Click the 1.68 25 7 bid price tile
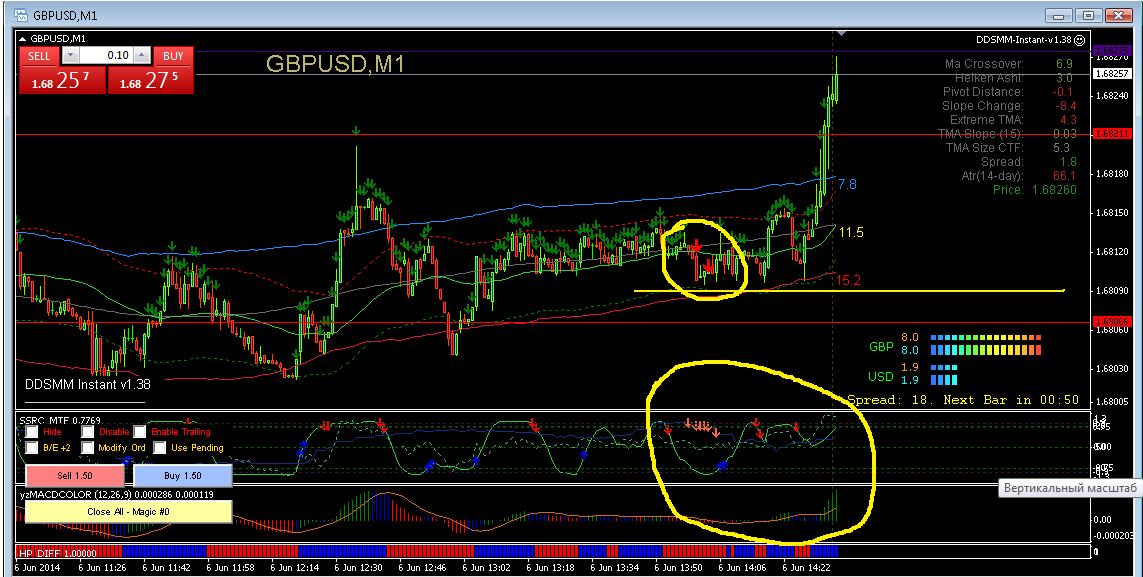Screen dimensions: 1143x577 (x=63, y=81)
